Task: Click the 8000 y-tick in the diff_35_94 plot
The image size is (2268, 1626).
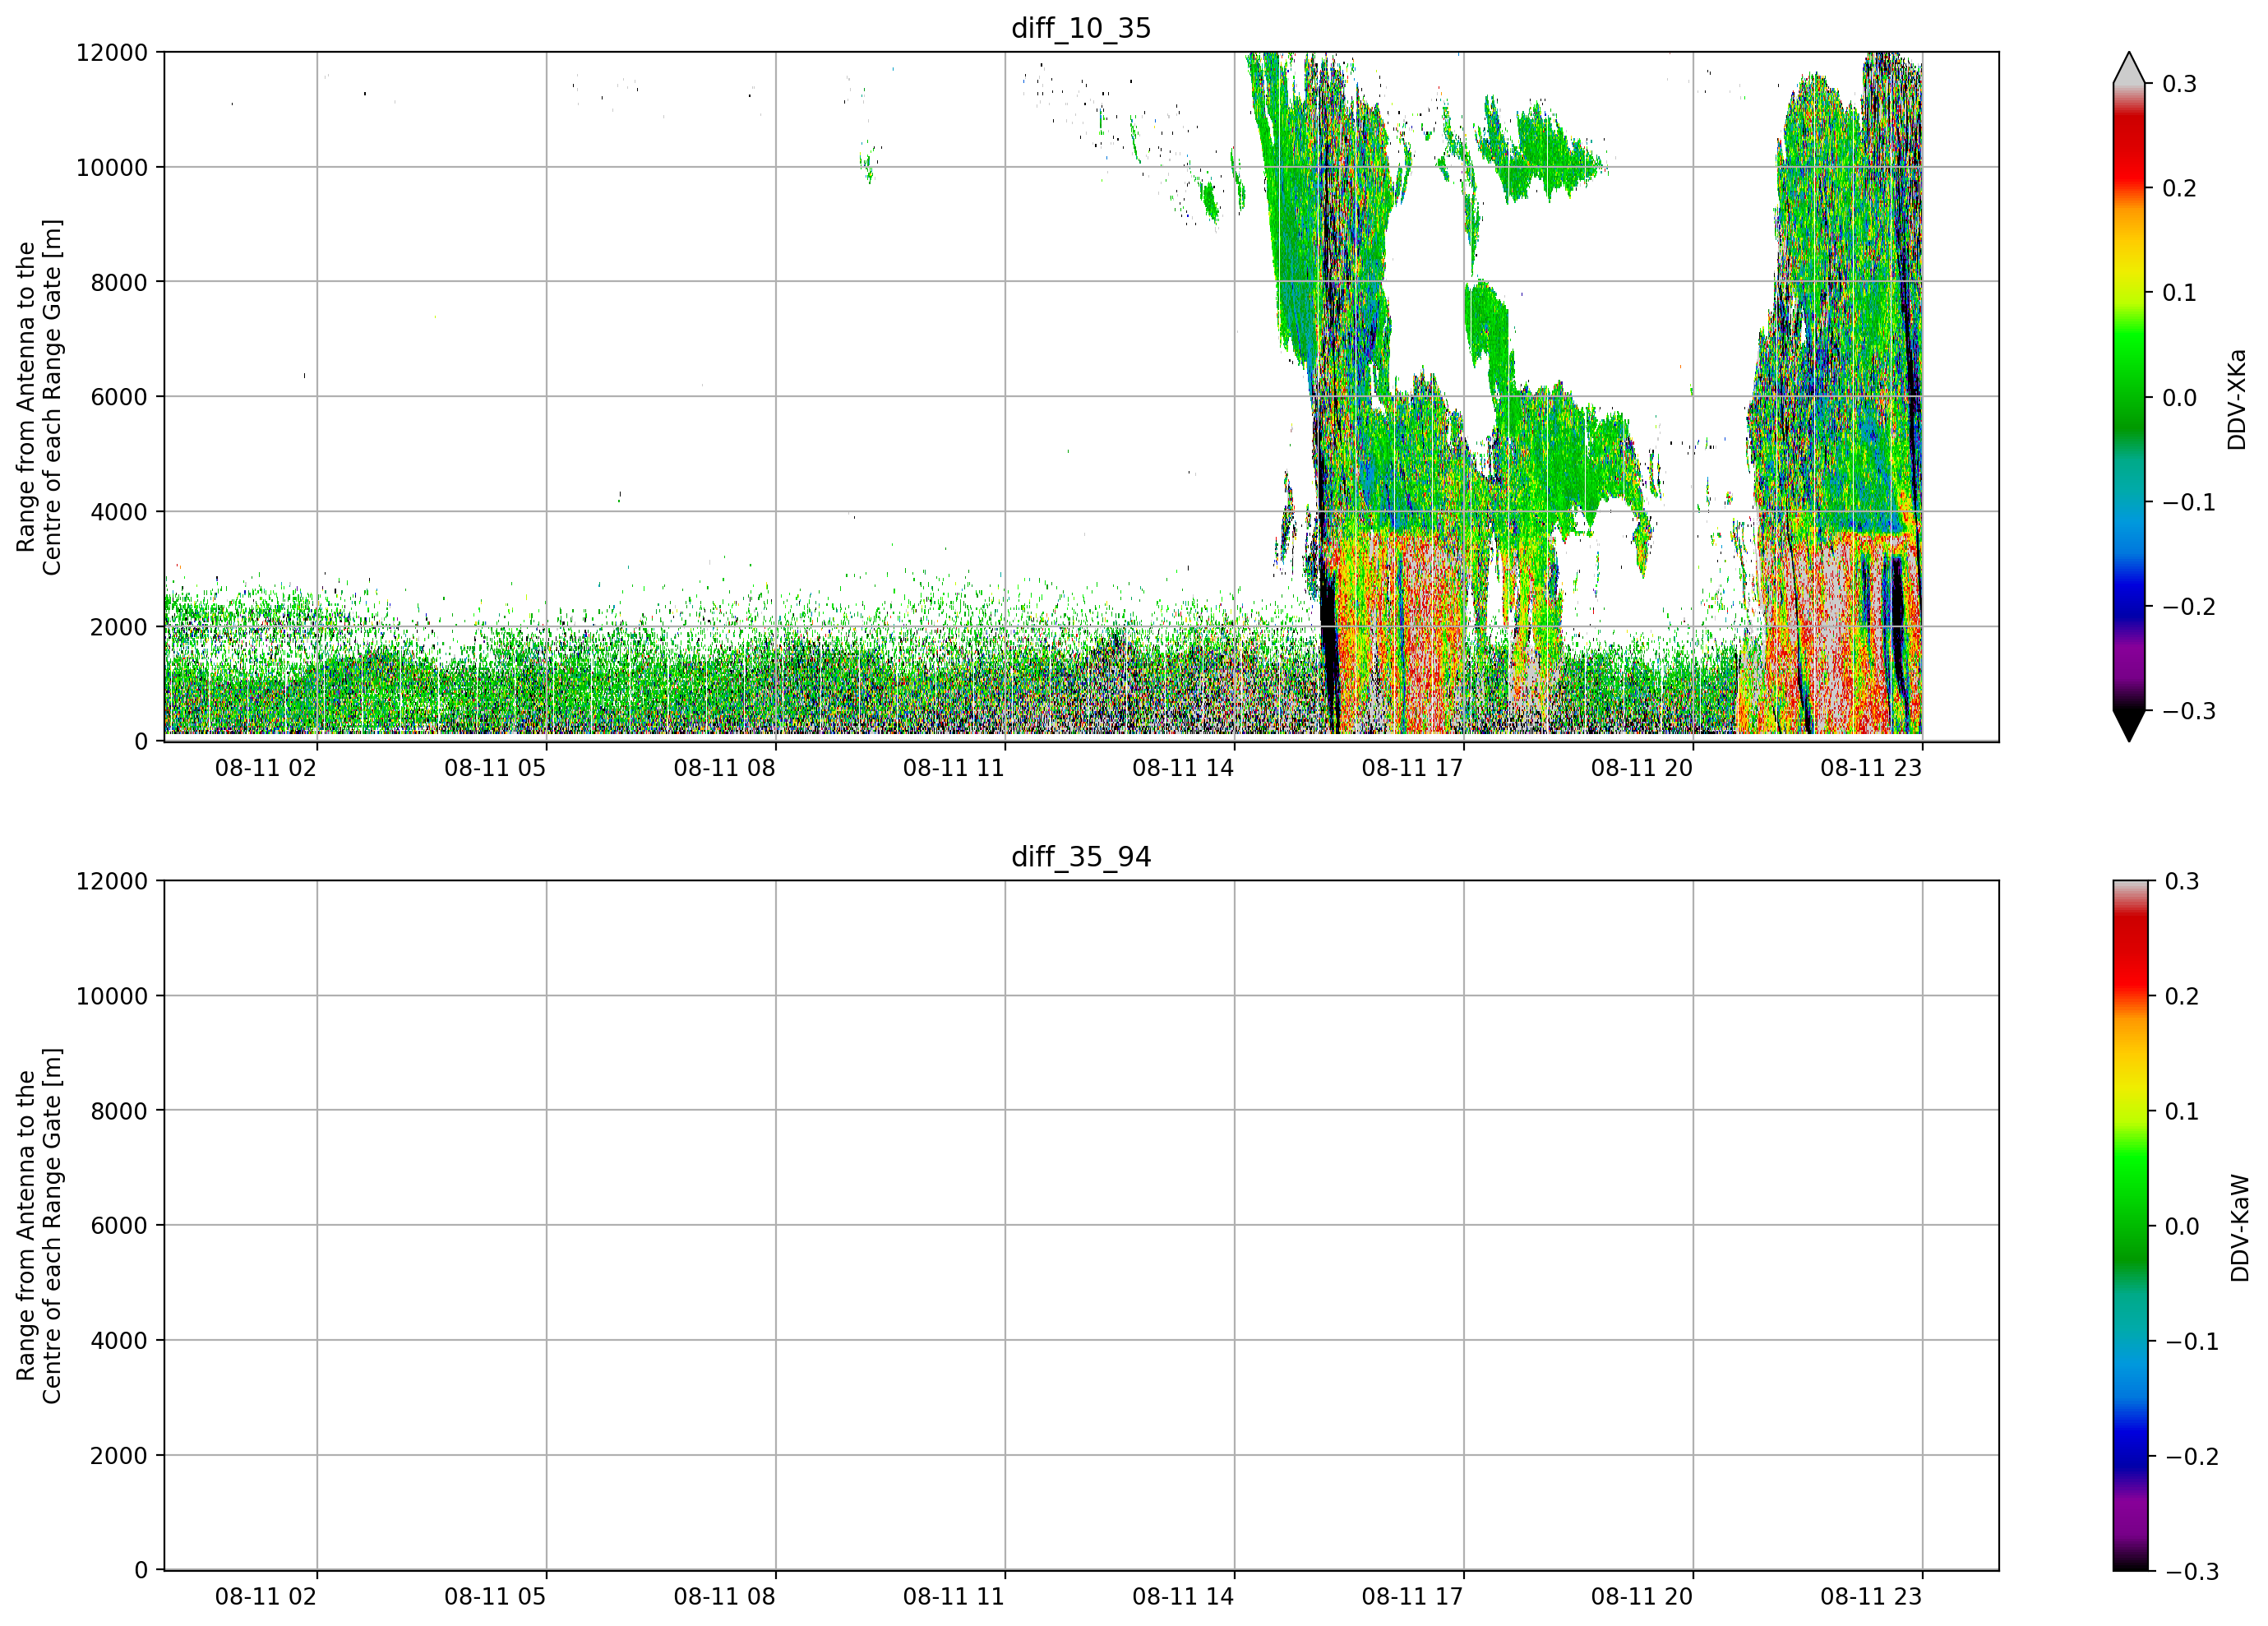Action: click(x=119, y=1111)
